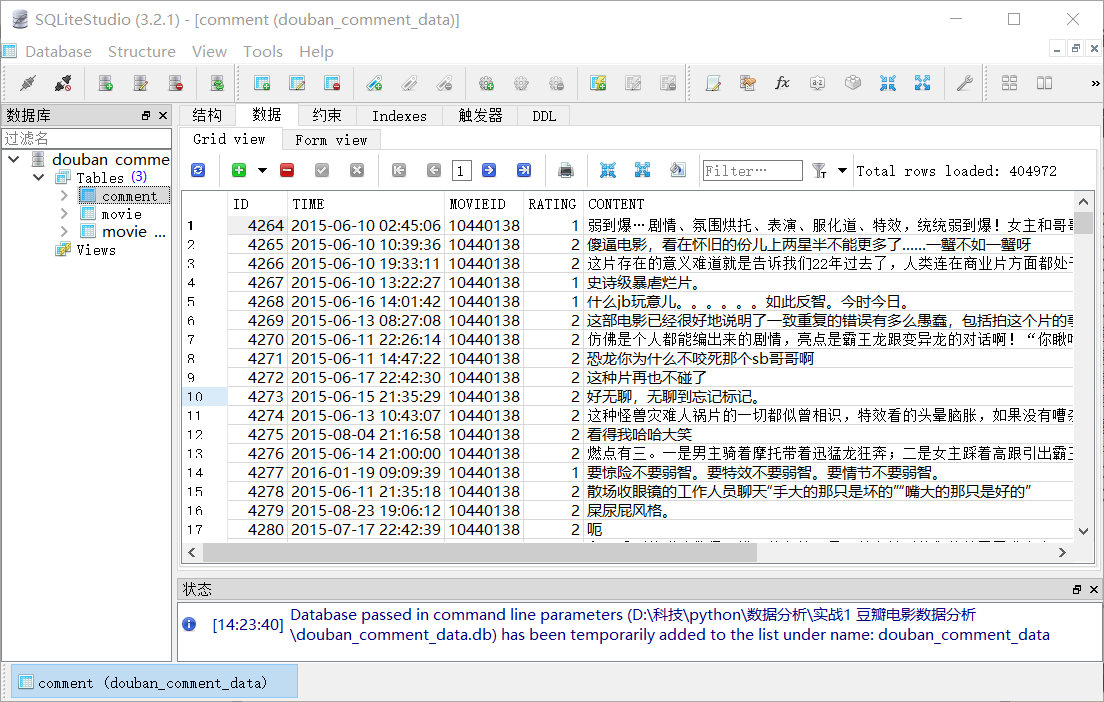Click the create index icon
Screen dimensions: 1104x702
click(x=375, y=83)
